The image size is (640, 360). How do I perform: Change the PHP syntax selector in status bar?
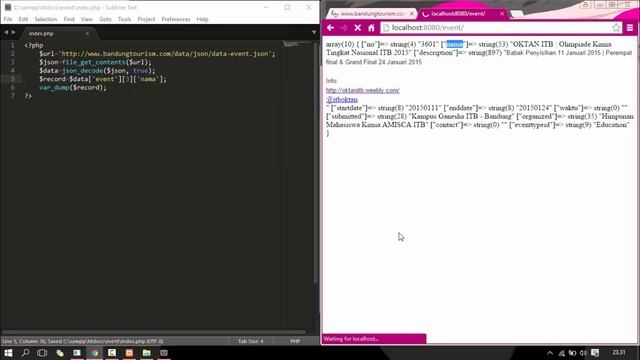point(296,341)
